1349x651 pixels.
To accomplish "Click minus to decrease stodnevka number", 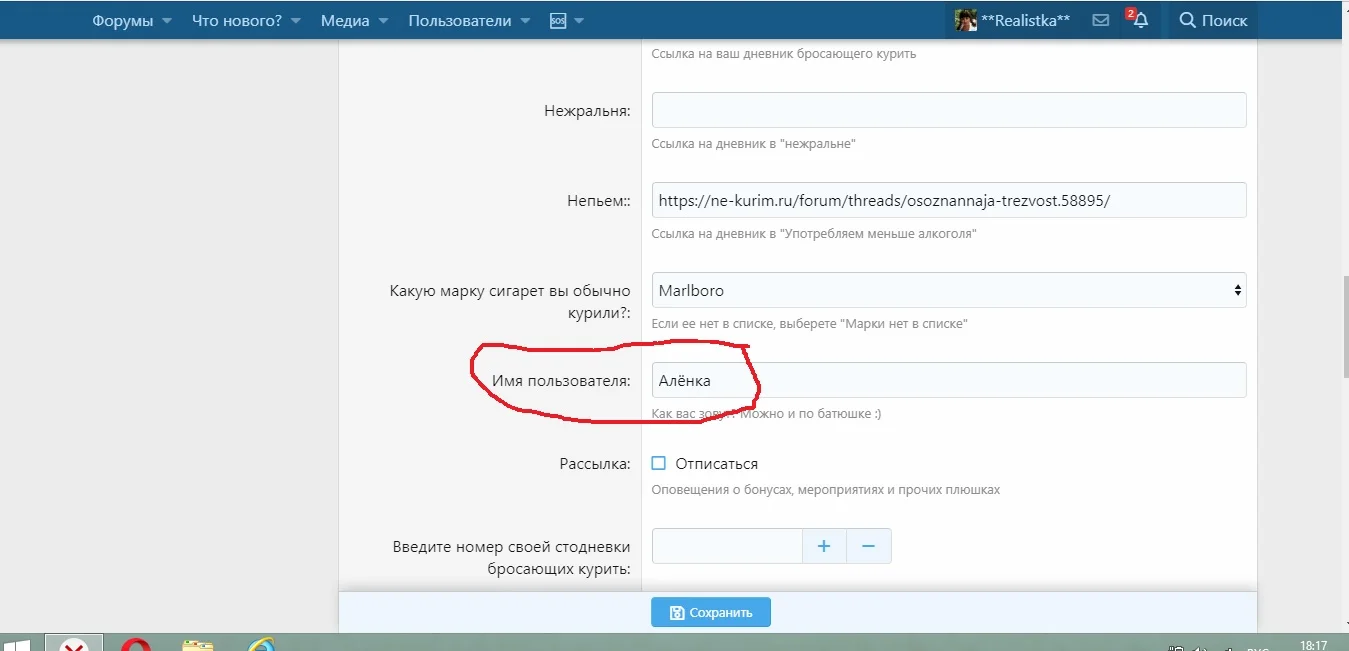I will [869, 545].
